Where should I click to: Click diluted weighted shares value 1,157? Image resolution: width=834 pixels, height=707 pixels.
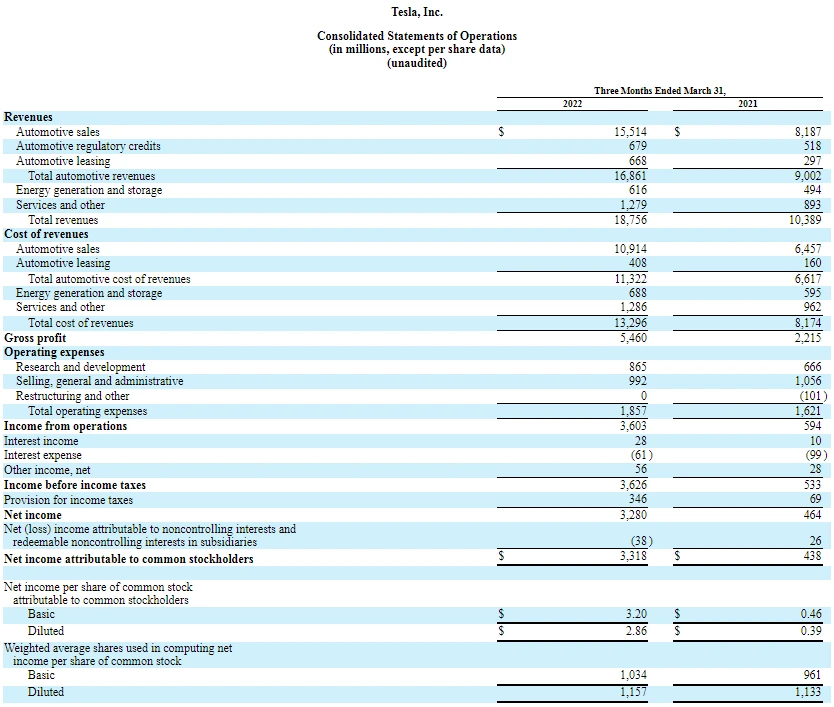point(633,692)
